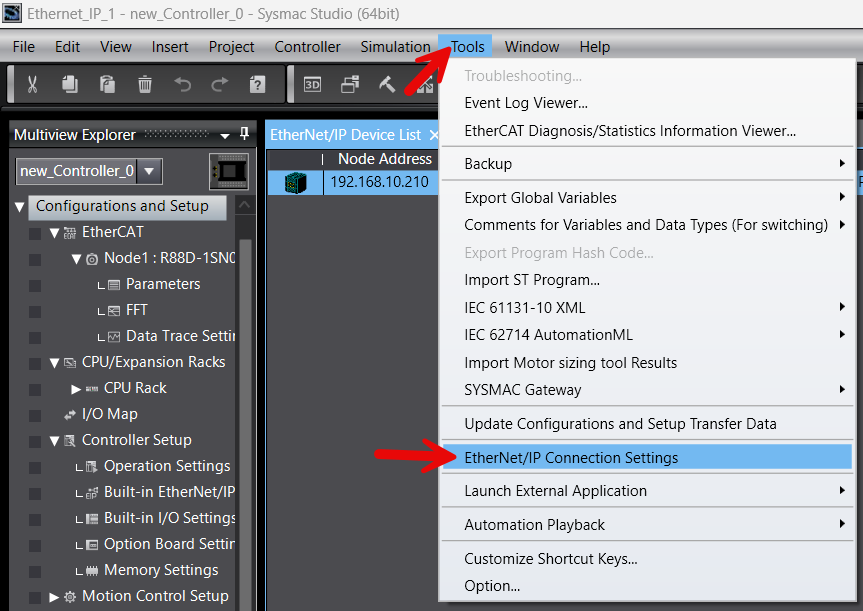This screenshot has width=863, height=611.
Task: Expand the Motion Control Setup branch
Action: [x=54, y=597]
